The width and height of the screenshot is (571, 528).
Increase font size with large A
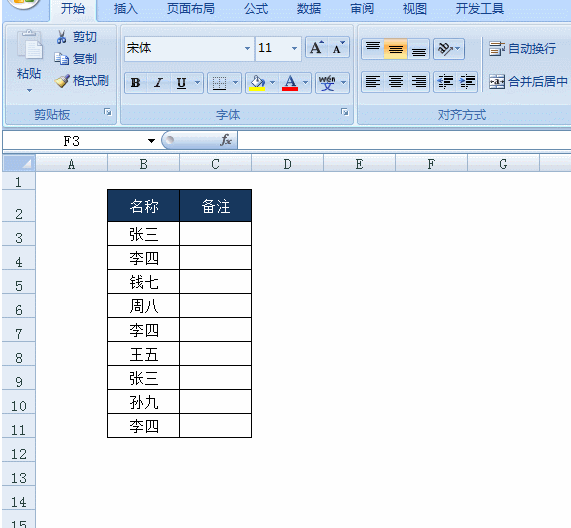coord(316,48)
